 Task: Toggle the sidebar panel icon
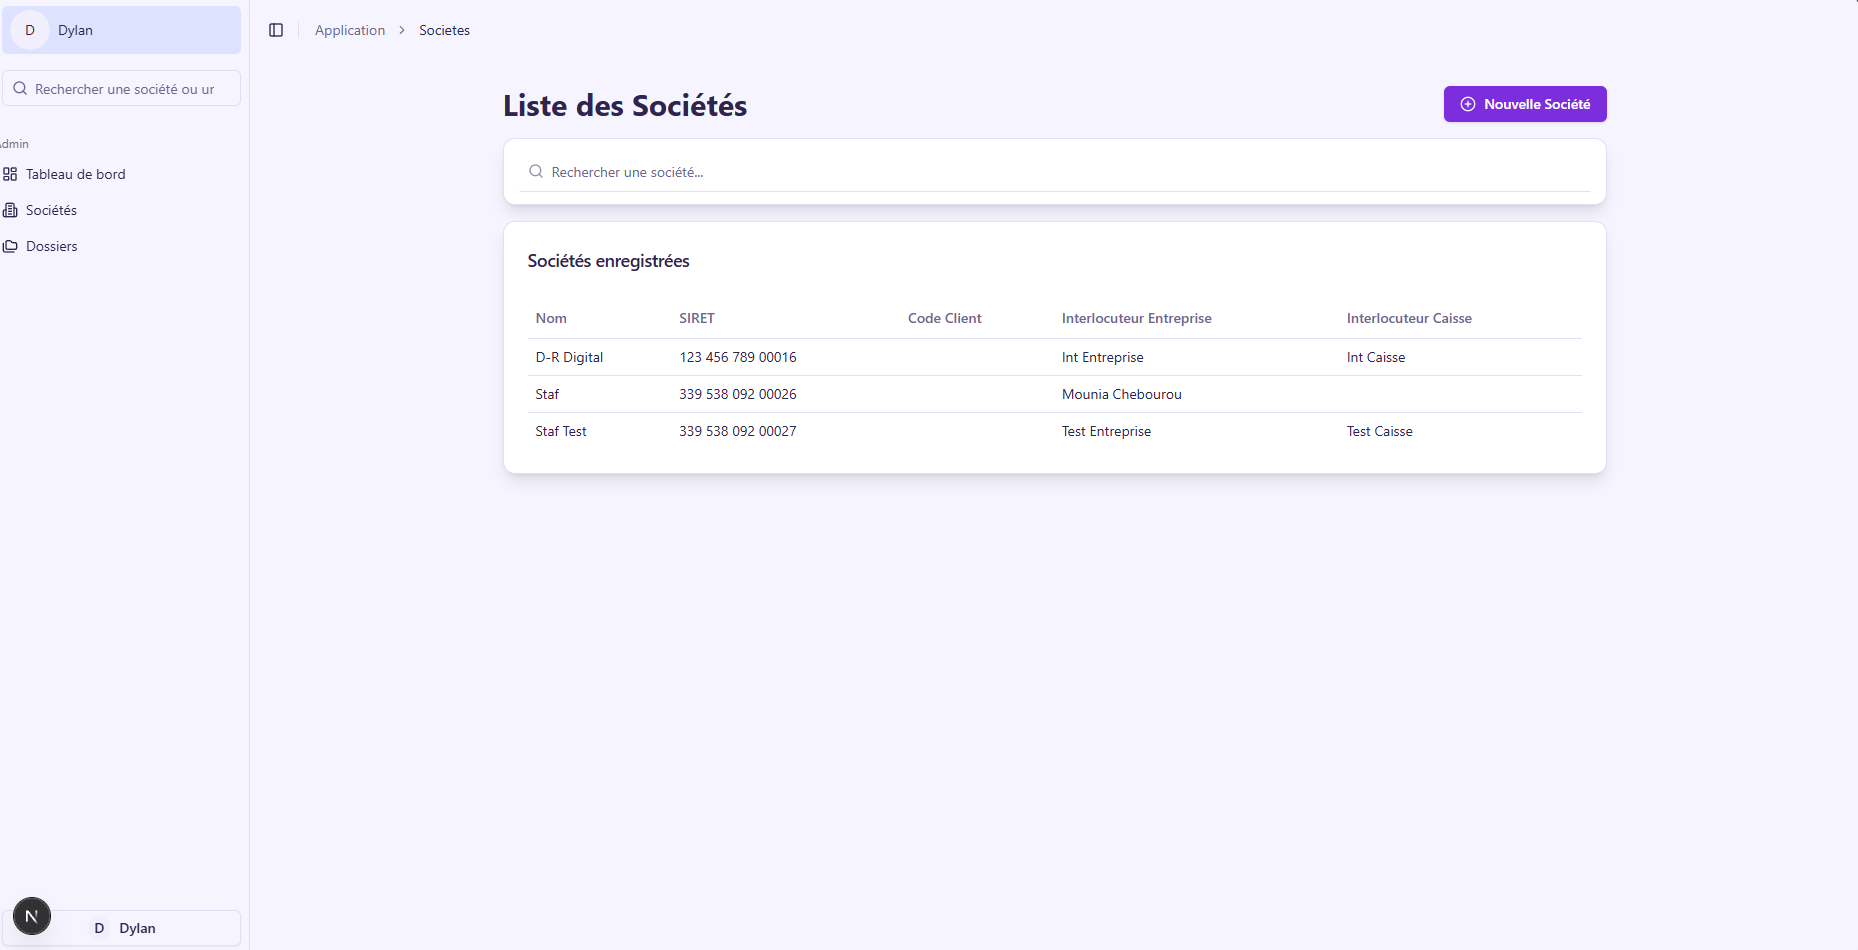(276, 30)
